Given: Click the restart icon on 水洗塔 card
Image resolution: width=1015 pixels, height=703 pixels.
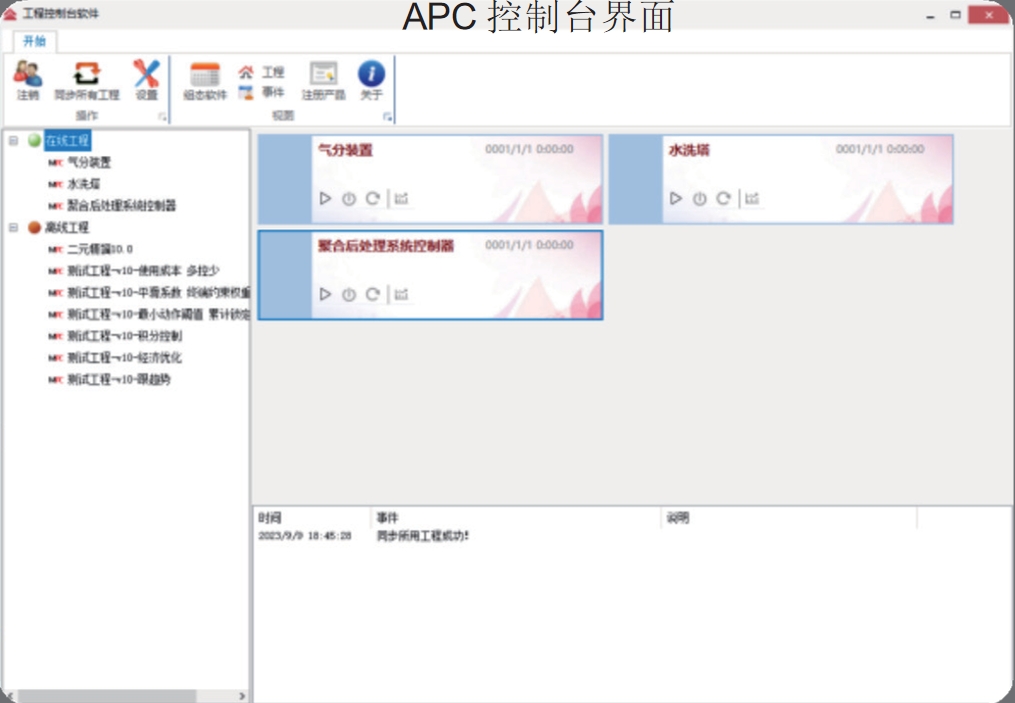Looking at the screenshot, I should (722, 197).
